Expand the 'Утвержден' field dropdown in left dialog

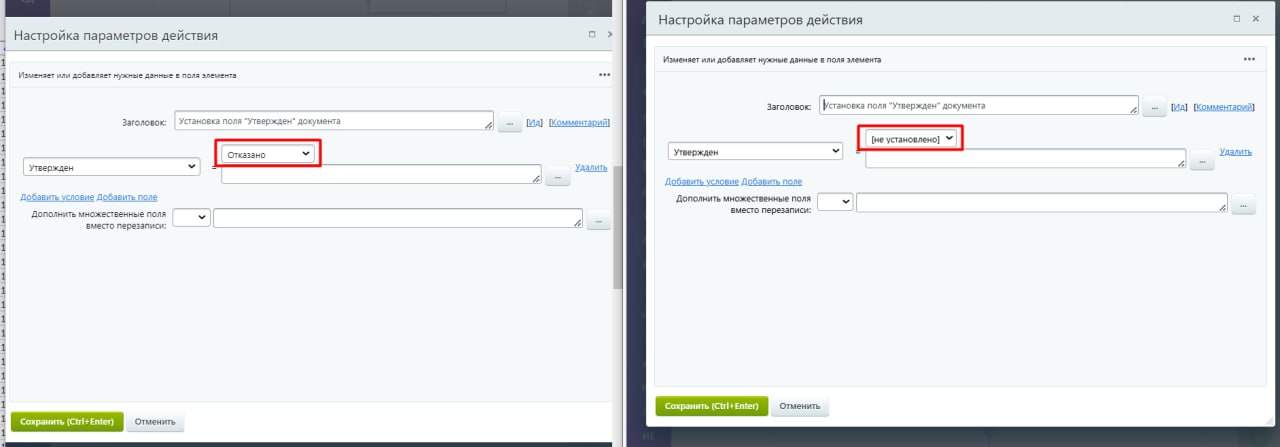tap(110, 167)
